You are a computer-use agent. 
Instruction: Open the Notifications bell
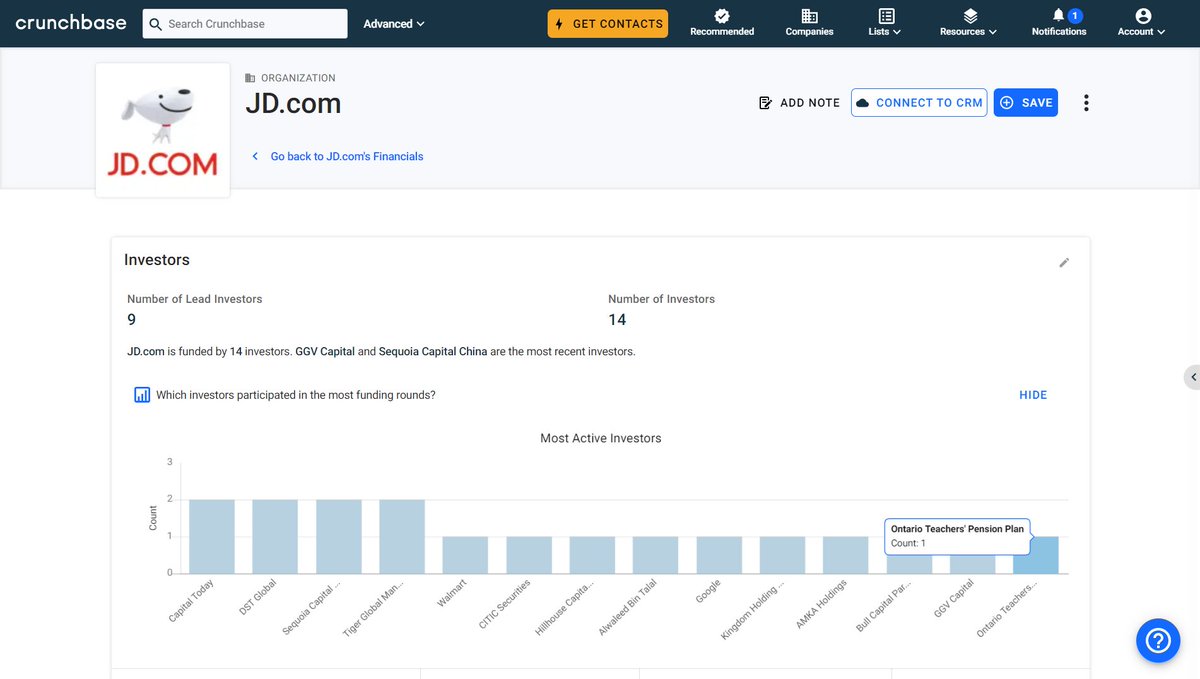(1059, 22)
